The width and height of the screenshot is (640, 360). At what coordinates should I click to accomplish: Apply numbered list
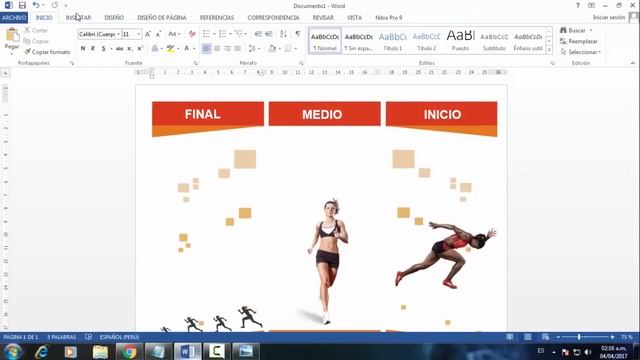[x=222, y=34]
